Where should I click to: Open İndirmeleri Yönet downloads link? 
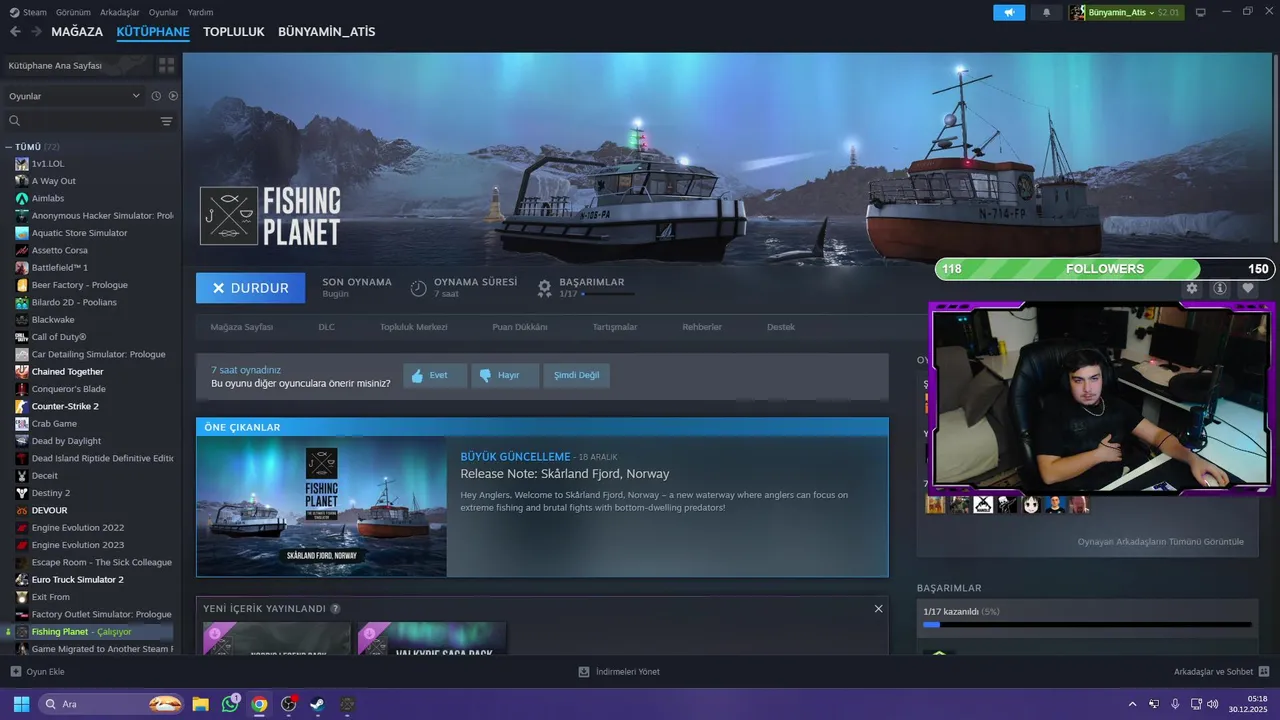[619, 672]
